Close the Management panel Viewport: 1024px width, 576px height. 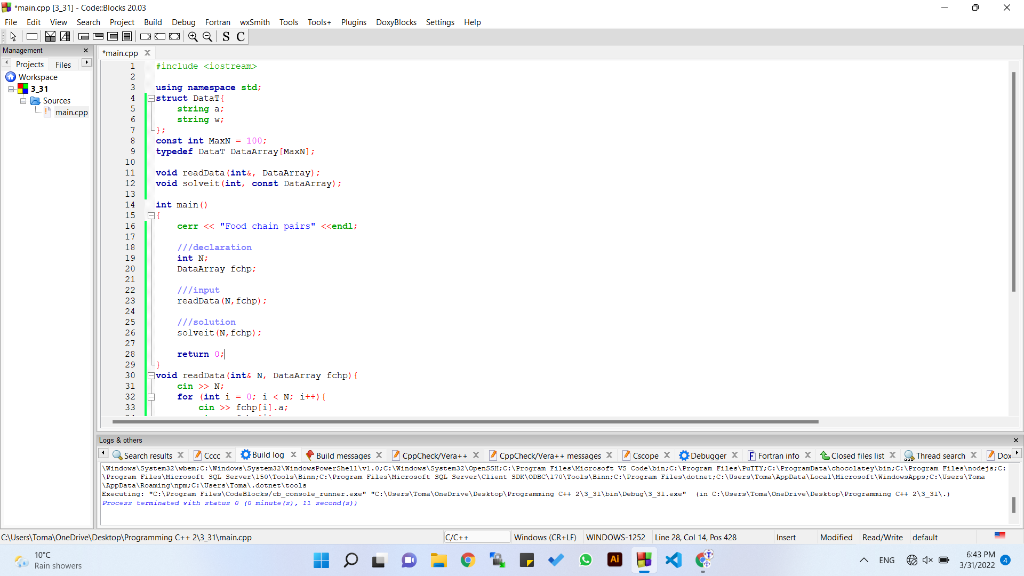pos(85,50)
